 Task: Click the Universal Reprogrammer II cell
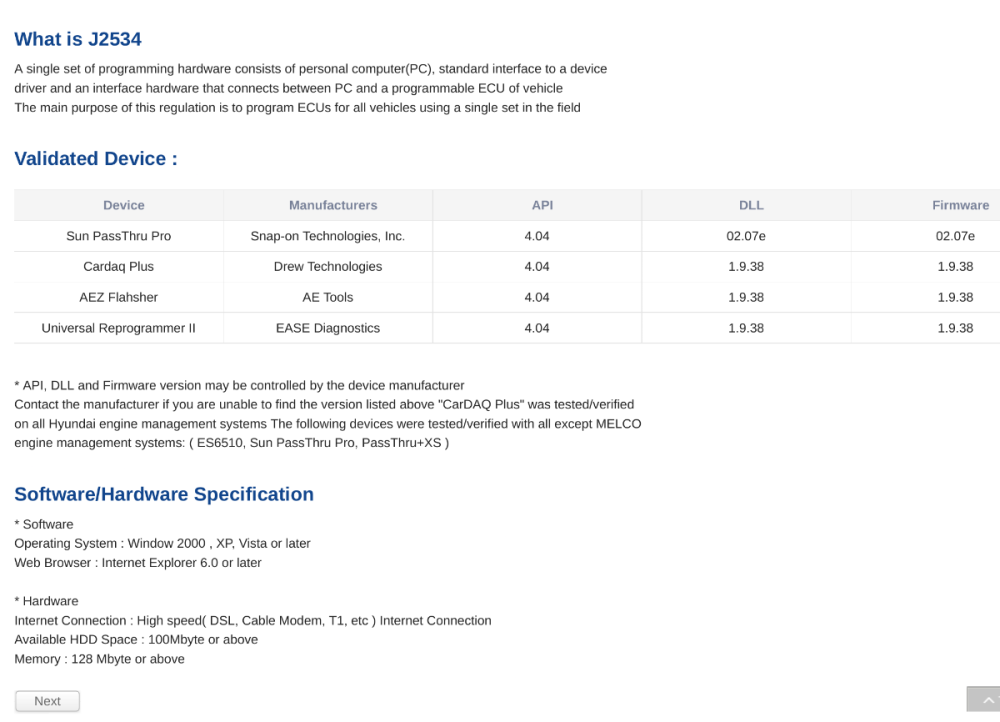pyautogui.click(x=119, y=328)
